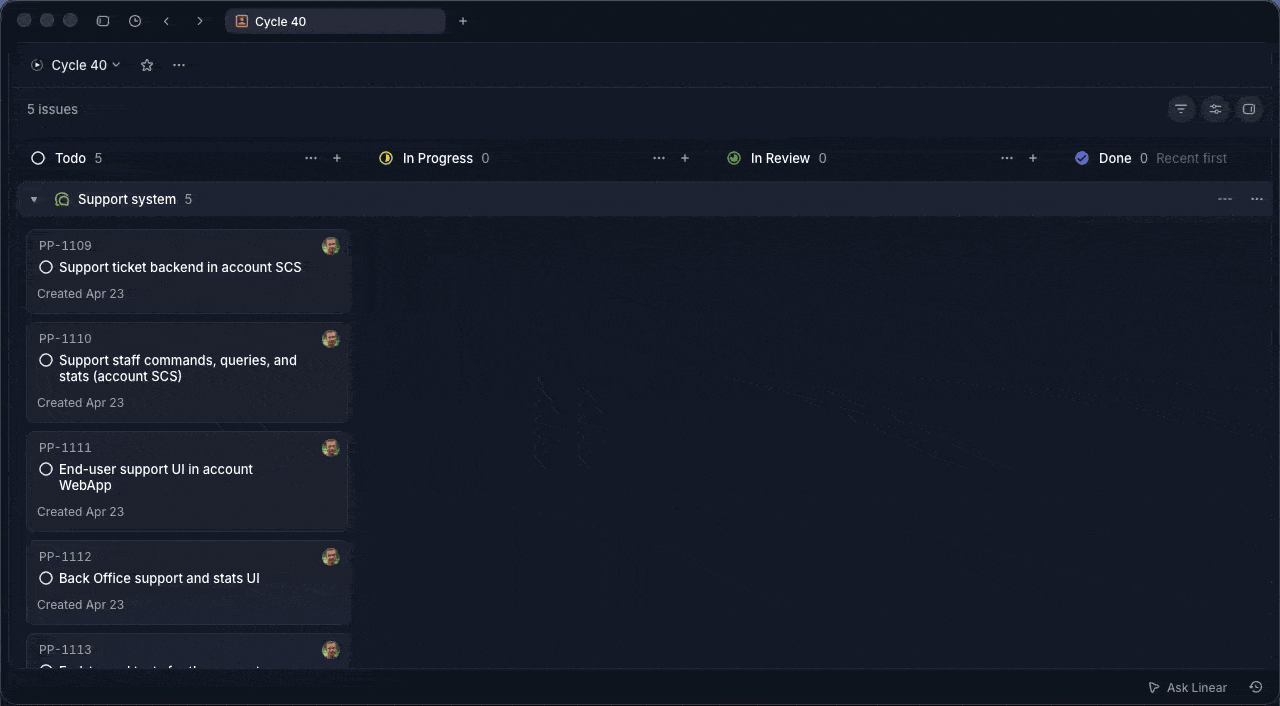Click the Done checkmark status icon
The image size is (1280, 706).
coord(1082,158)
